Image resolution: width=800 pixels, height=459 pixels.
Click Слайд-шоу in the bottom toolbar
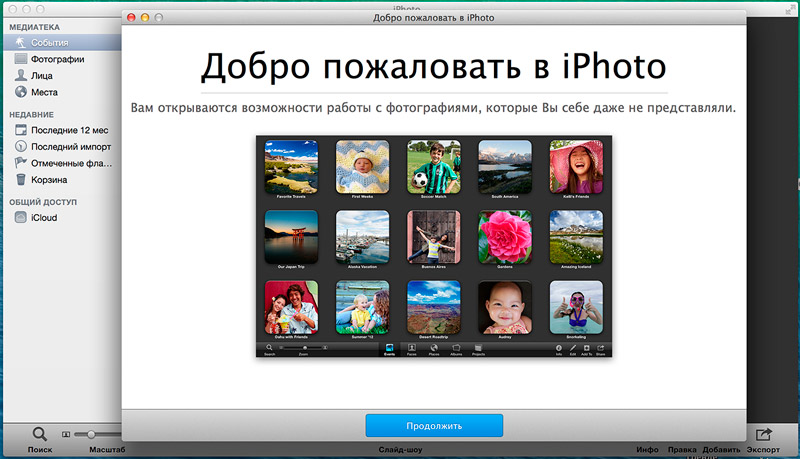[x=401, y=450]
